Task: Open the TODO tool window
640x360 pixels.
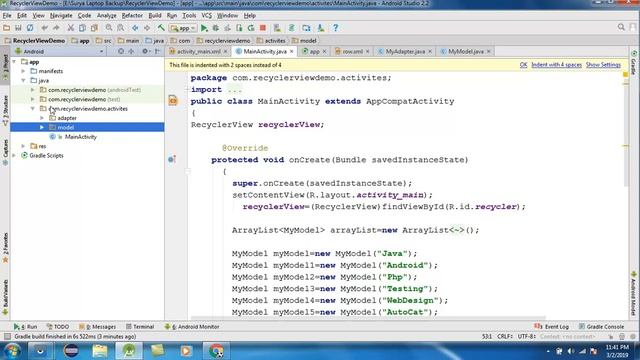Action: click(58, 327)
